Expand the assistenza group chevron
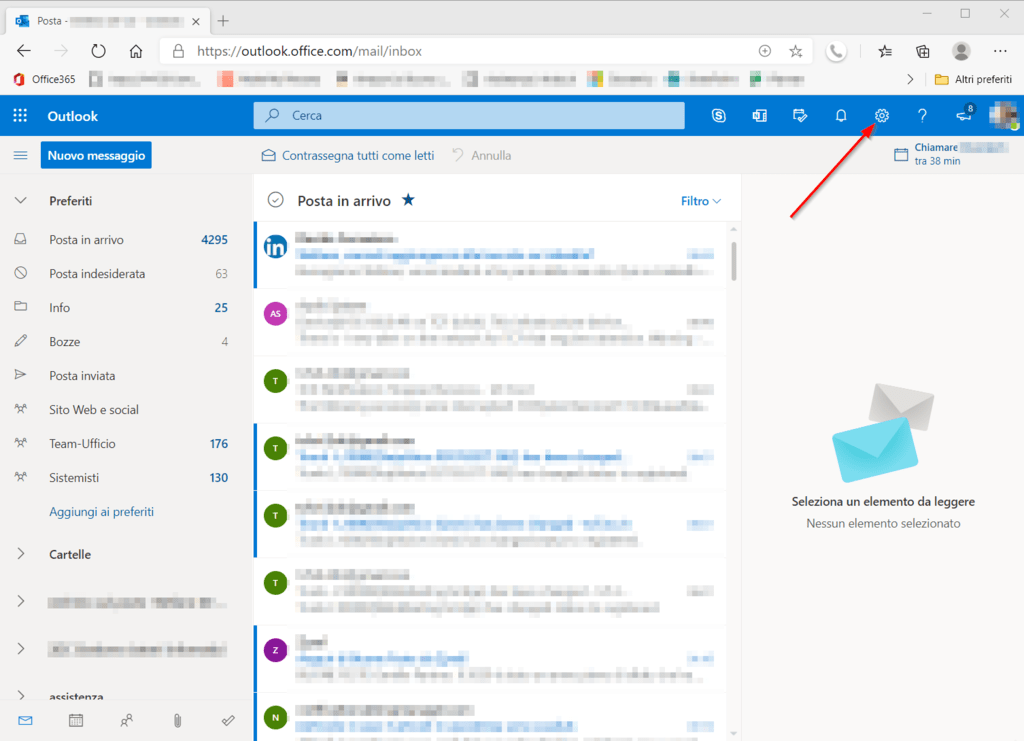Screen dimensions: 1024x741 [x=21, y=696]
